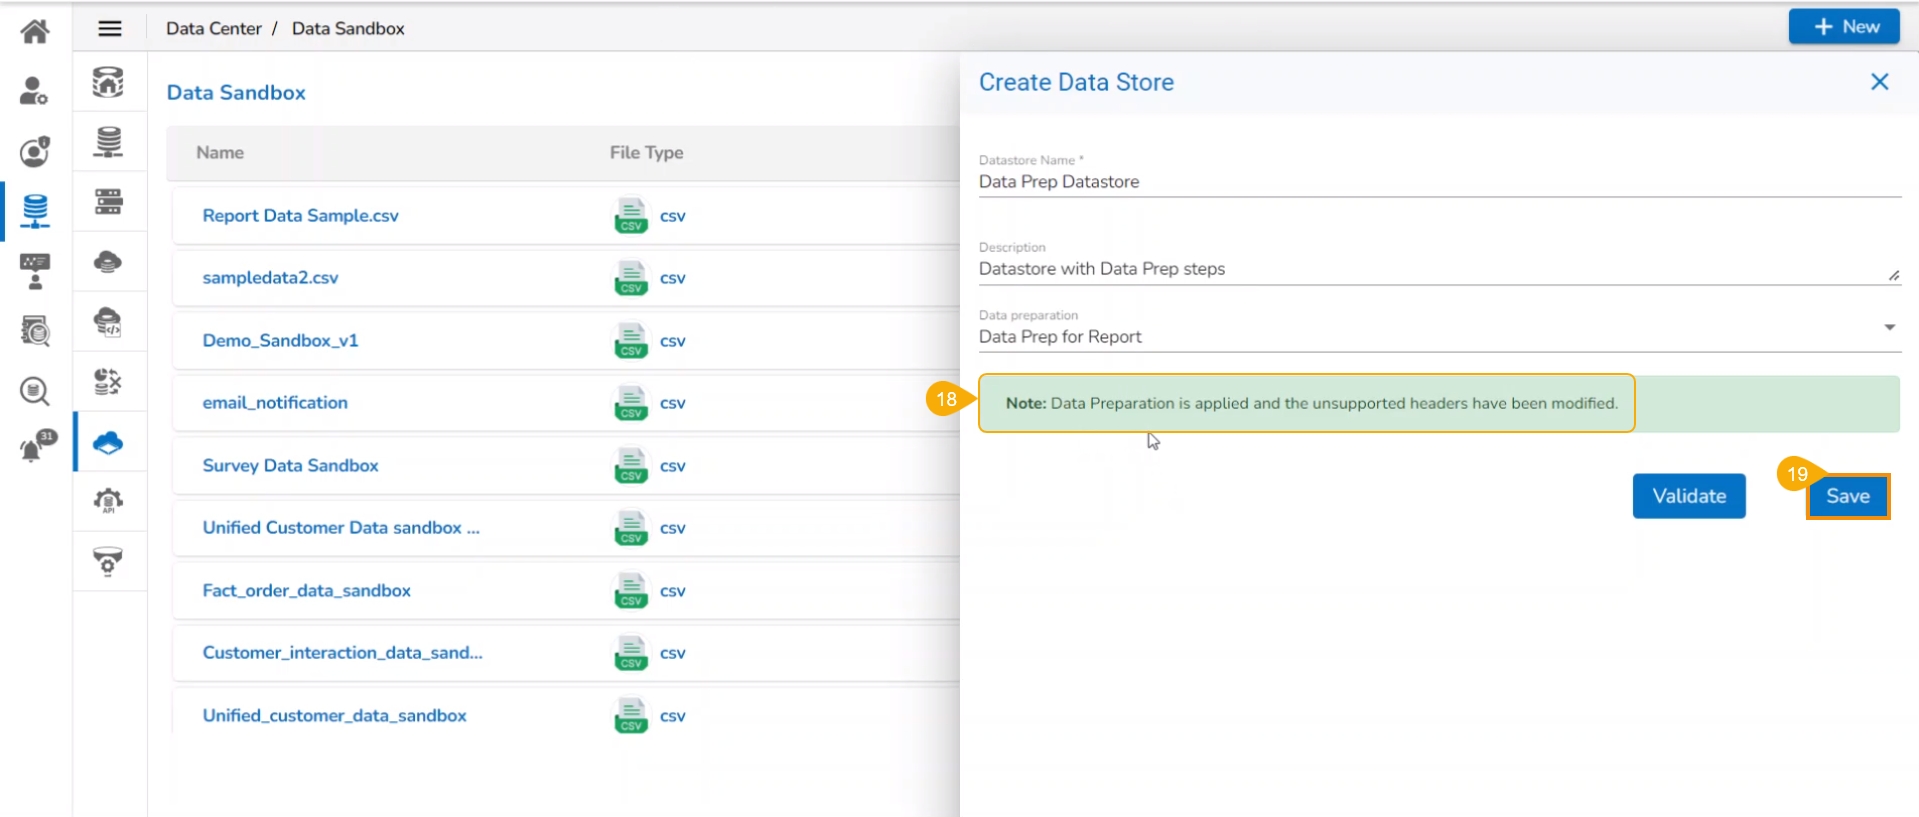Screen dimensions: 1919x817
Task: Open the hamburger menu
Action: 110,29
